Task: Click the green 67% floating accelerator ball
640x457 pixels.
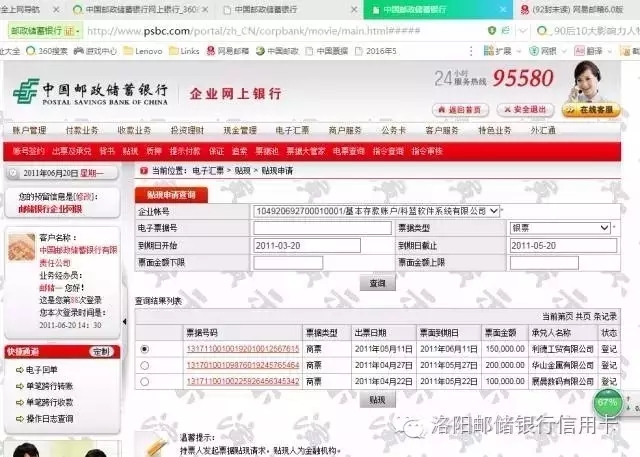Action: point(607,403)
